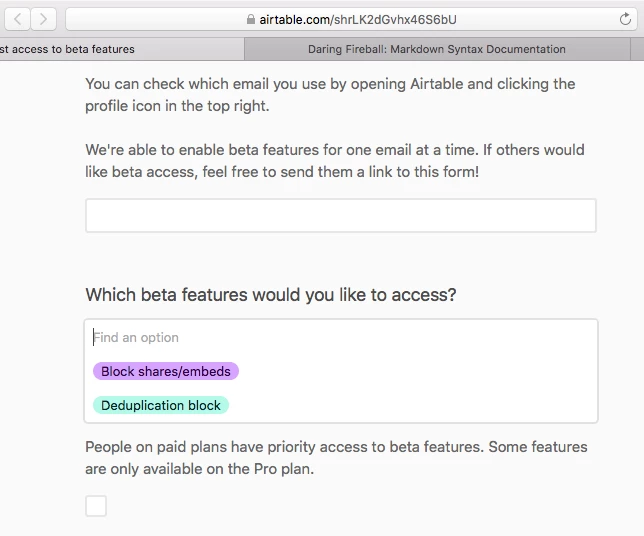Click the empty email text field
644x536 pixels.
click(340, 216)
